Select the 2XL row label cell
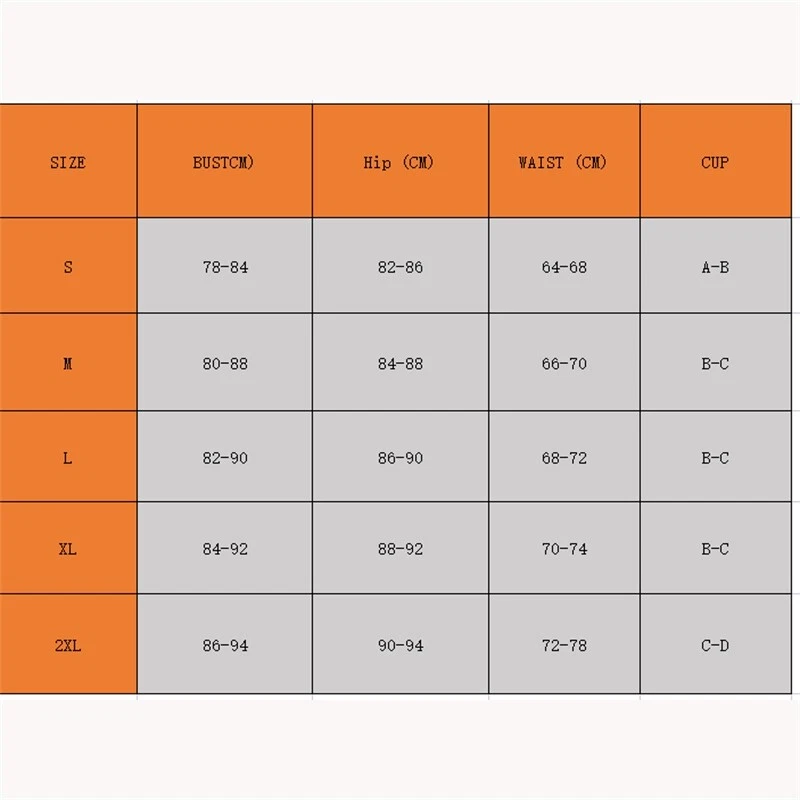The width and height of the screenshot is (800, 800). coord(68,645)
